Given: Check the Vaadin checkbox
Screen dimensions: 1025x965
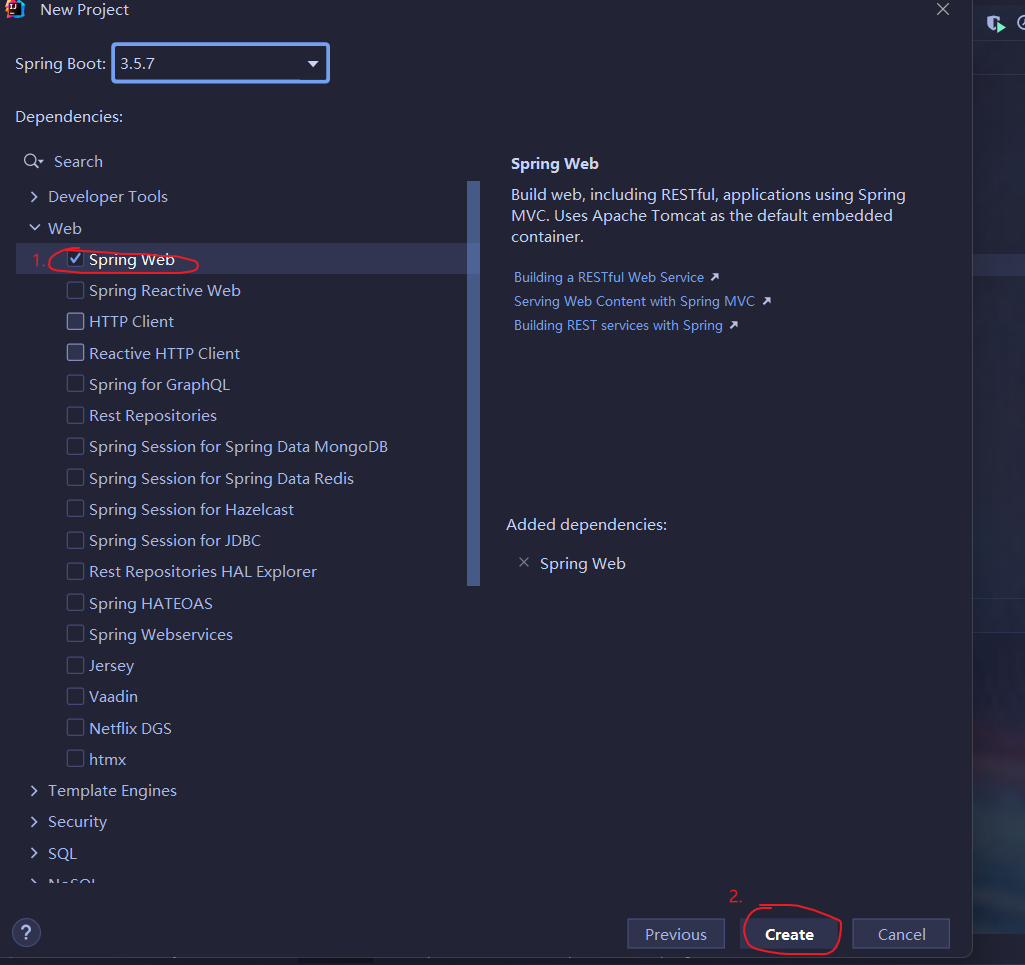Looking at the screenshot, I should click(x=75, y=696).
